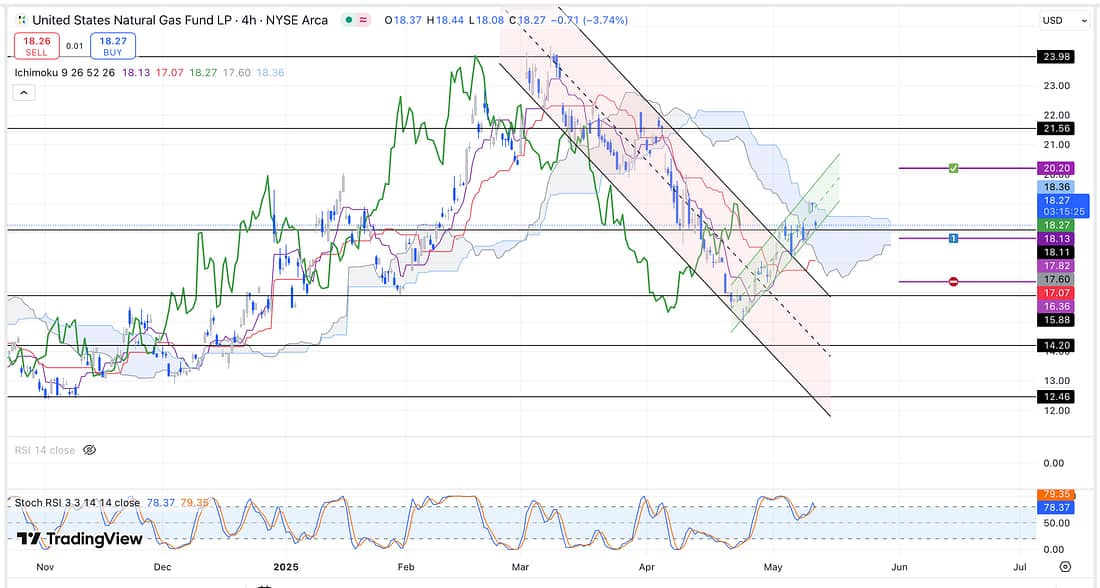The height and width of the screenshot is (588, 1100).
Task: Collapse the indicator legend with the chevron
Action: click(x=24, y=92)
